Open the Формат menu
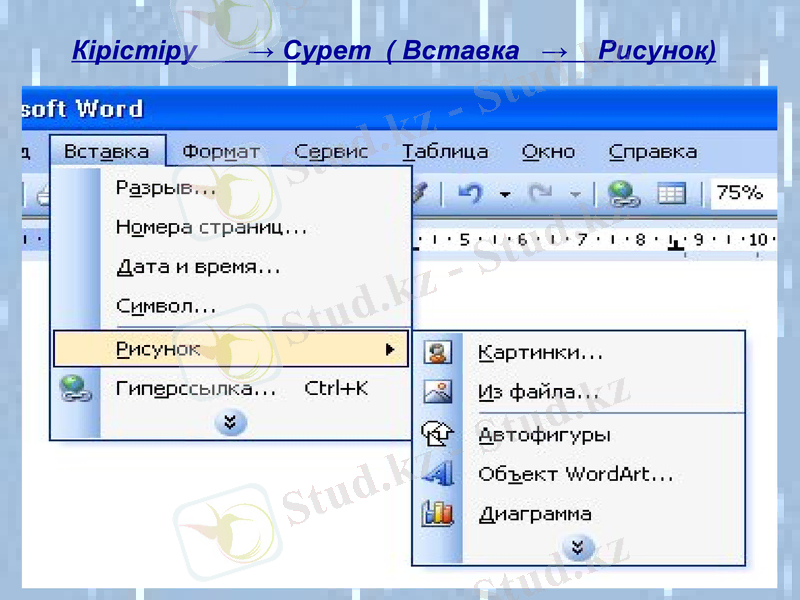800x600 pixels. pos(221,150)
